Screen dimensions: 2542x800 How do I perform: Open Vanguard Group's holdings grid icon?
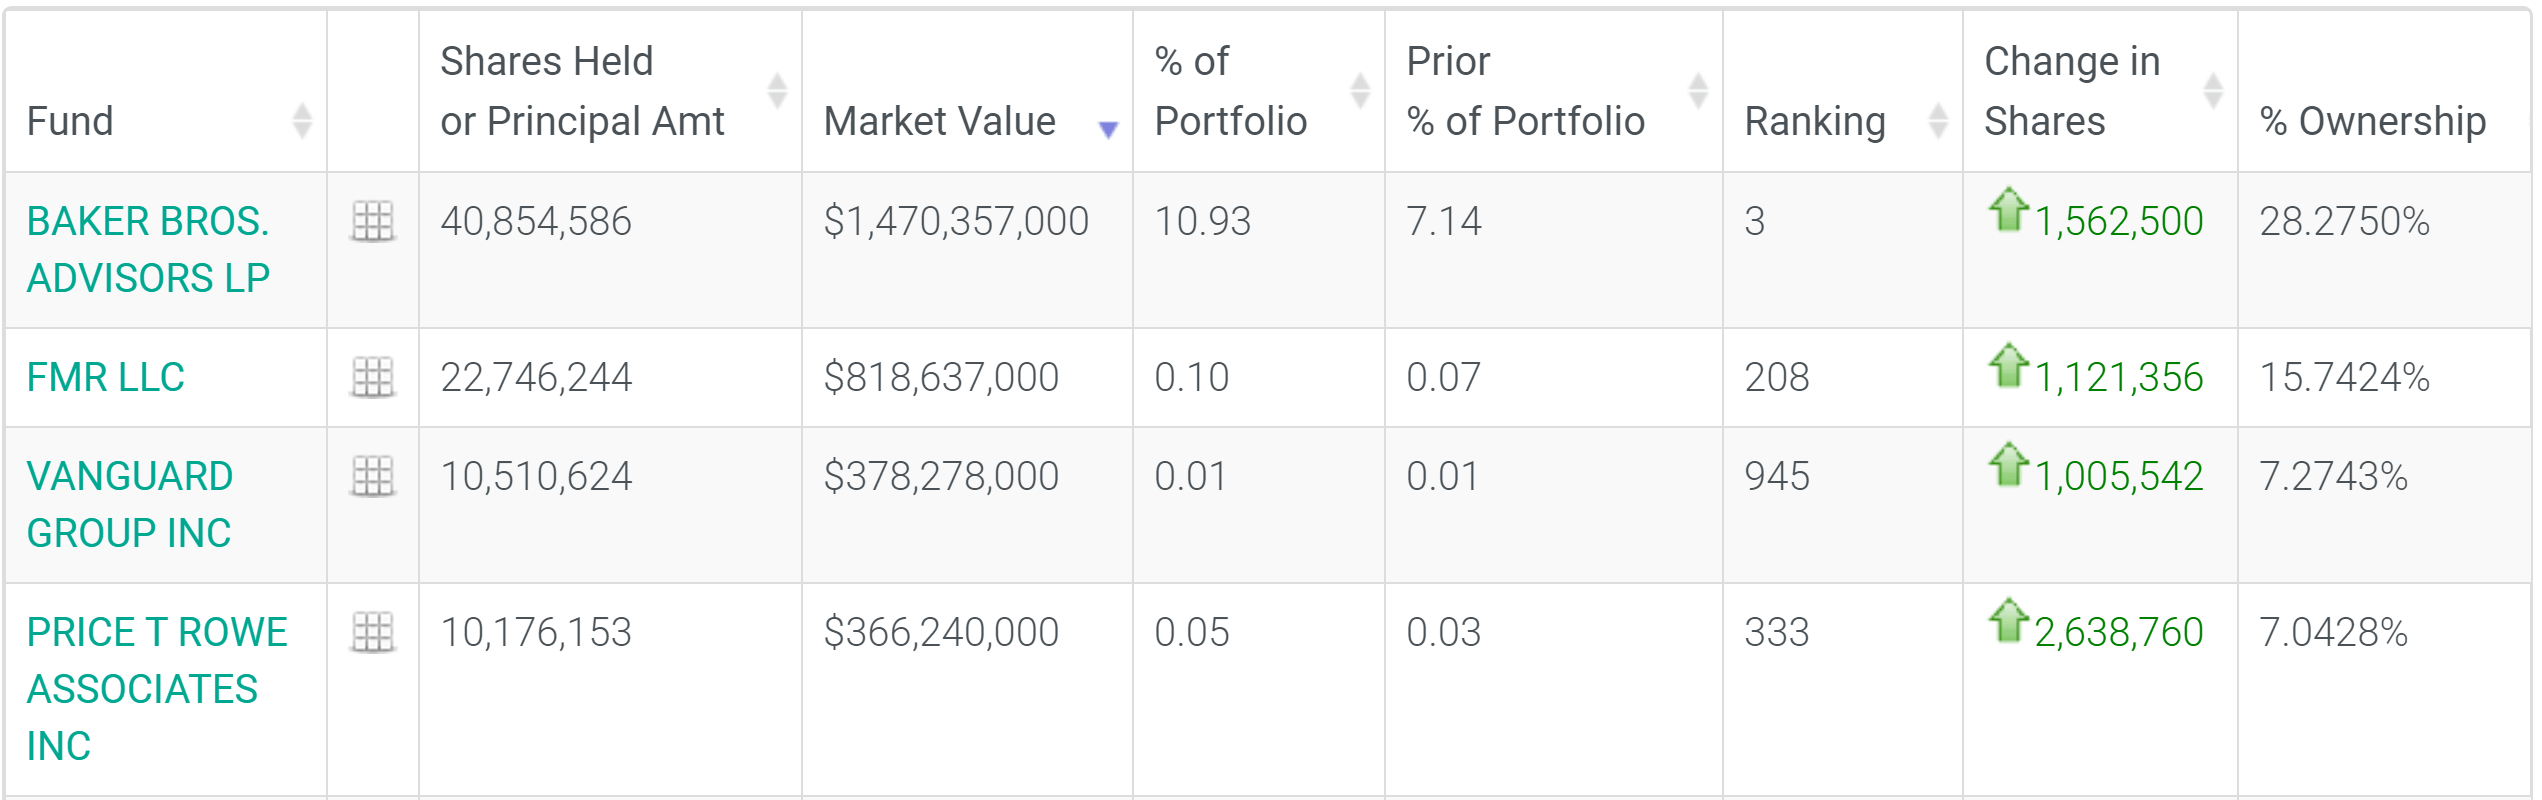tap(373, 476)
